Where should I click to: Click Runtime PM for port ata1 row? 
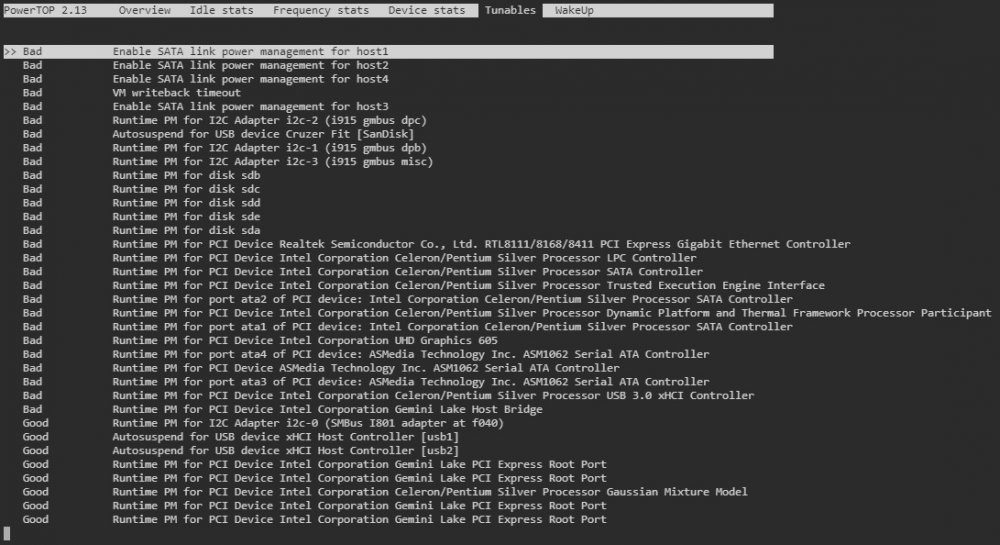coord(408,327)
